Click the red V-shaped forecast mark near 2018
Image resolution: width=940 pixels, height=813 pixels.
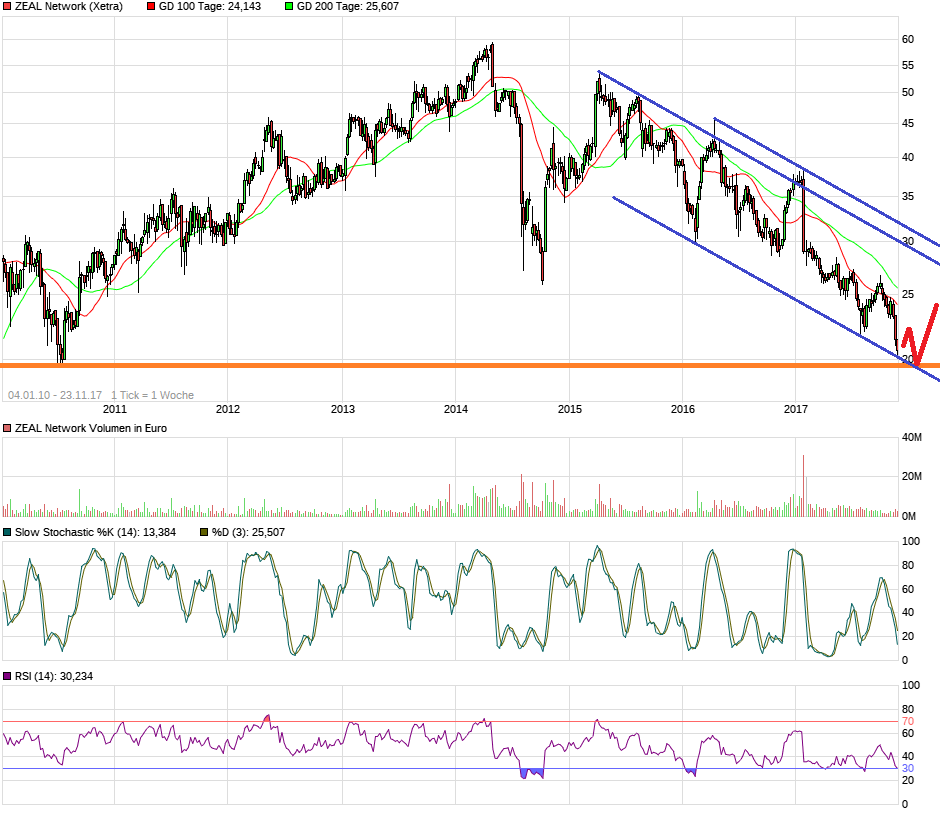point(920,335)
